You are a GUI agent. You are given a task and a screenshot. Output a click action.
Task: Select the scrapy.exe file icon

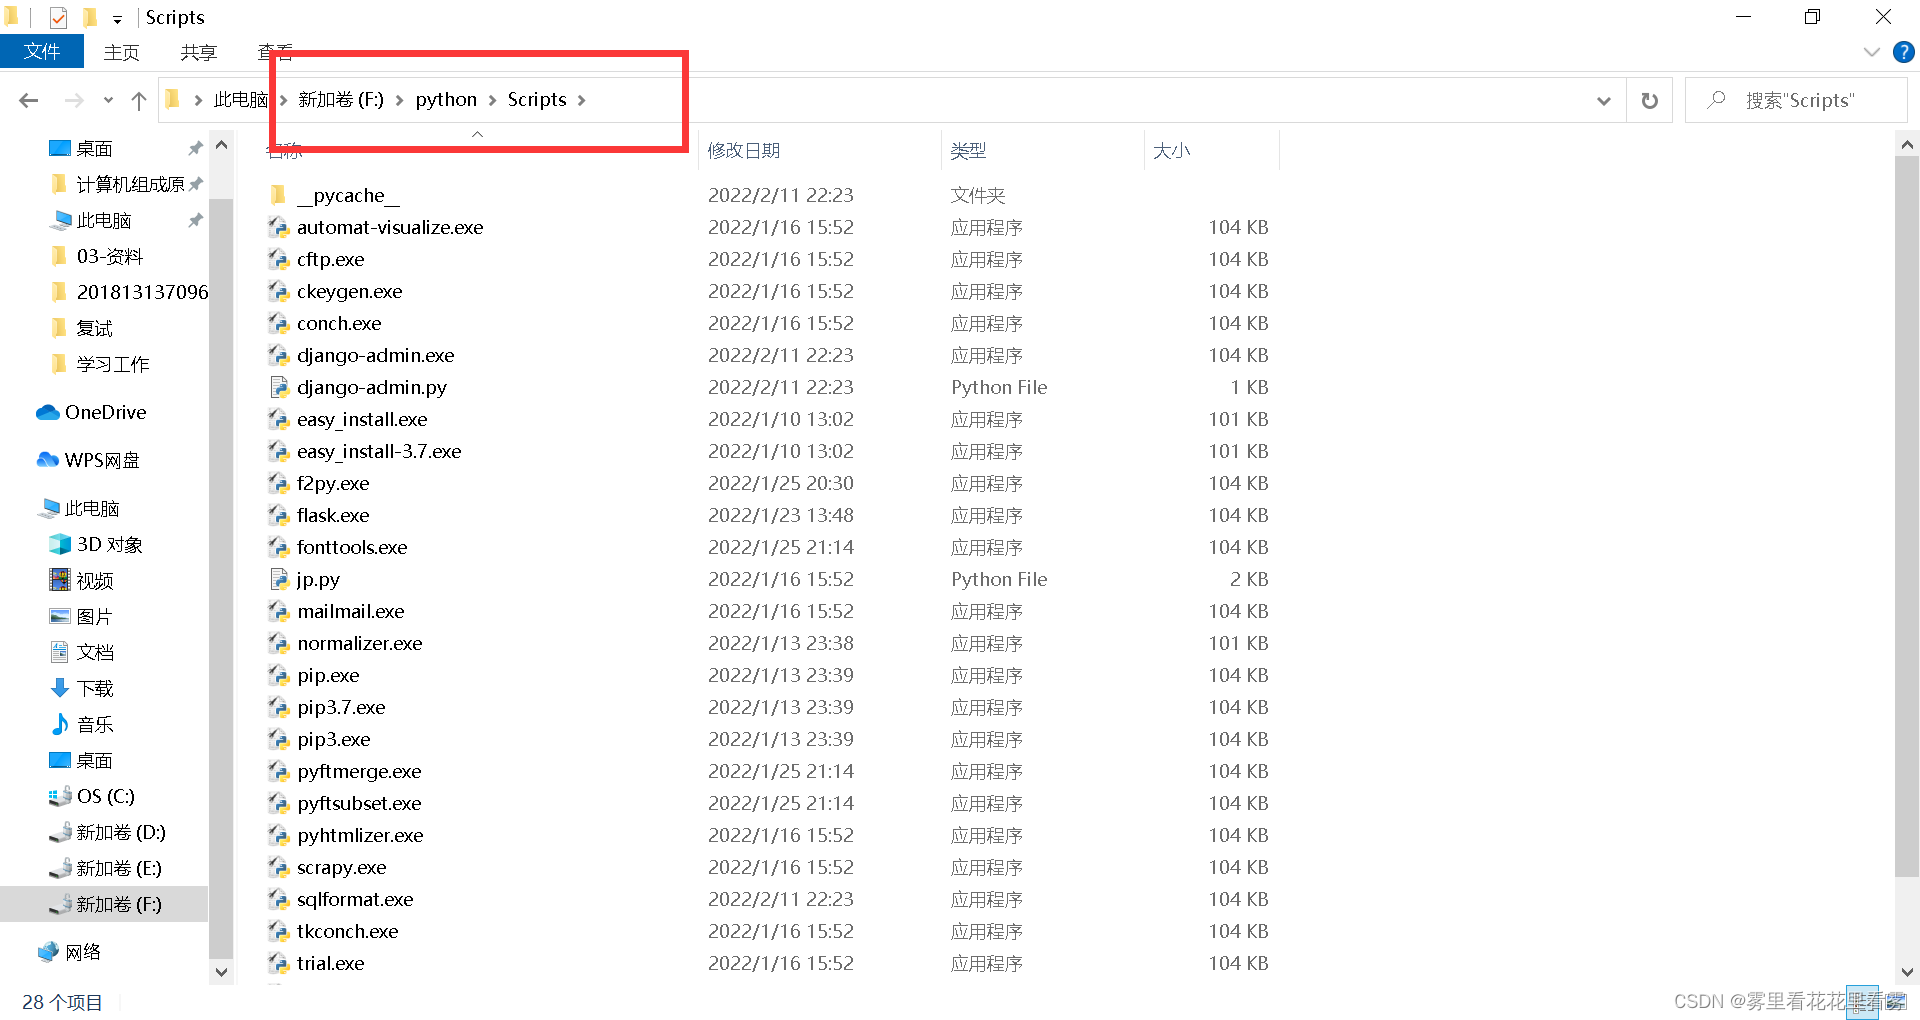(x=278, y=867)
